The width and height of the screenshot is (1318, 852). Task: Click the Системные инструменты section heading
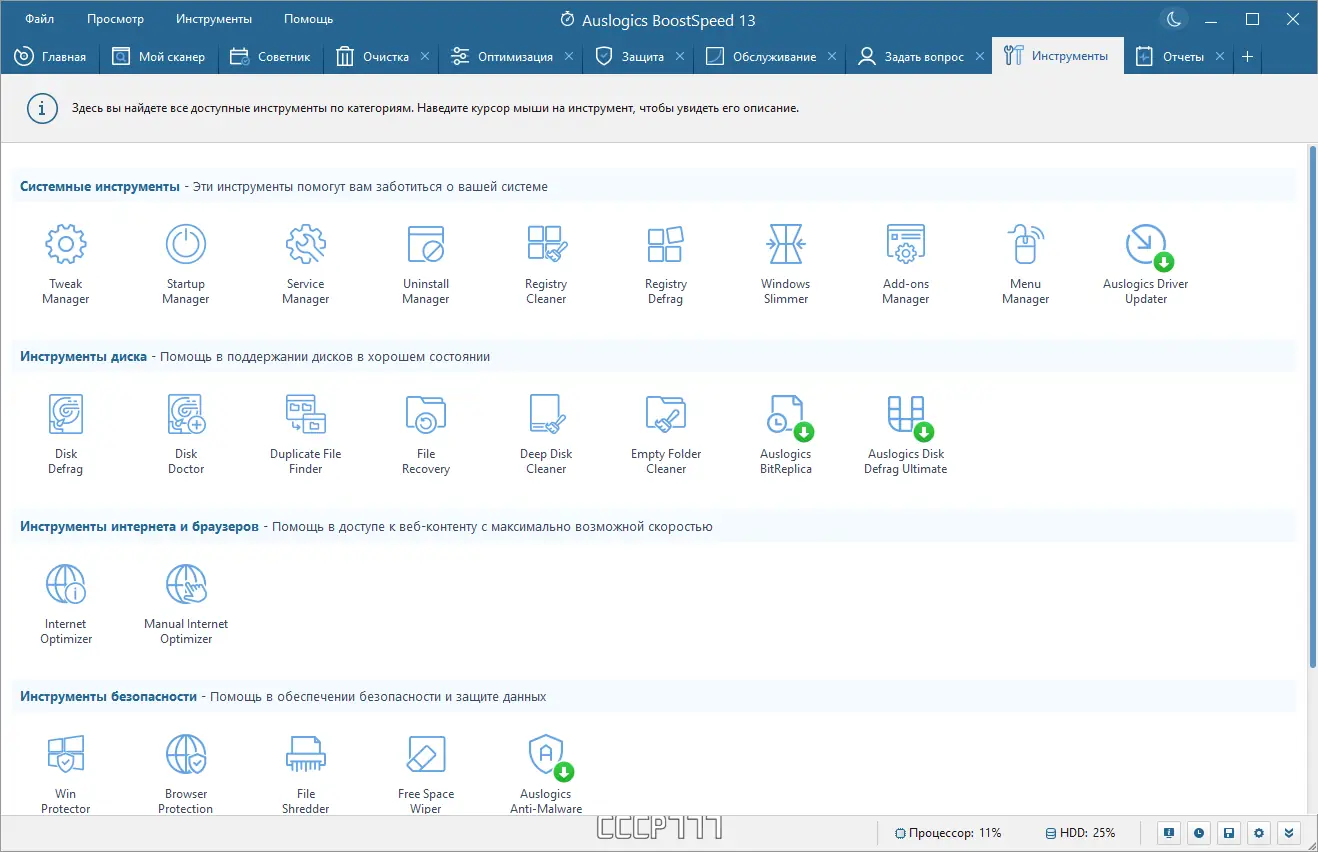[x=100, y=186]
